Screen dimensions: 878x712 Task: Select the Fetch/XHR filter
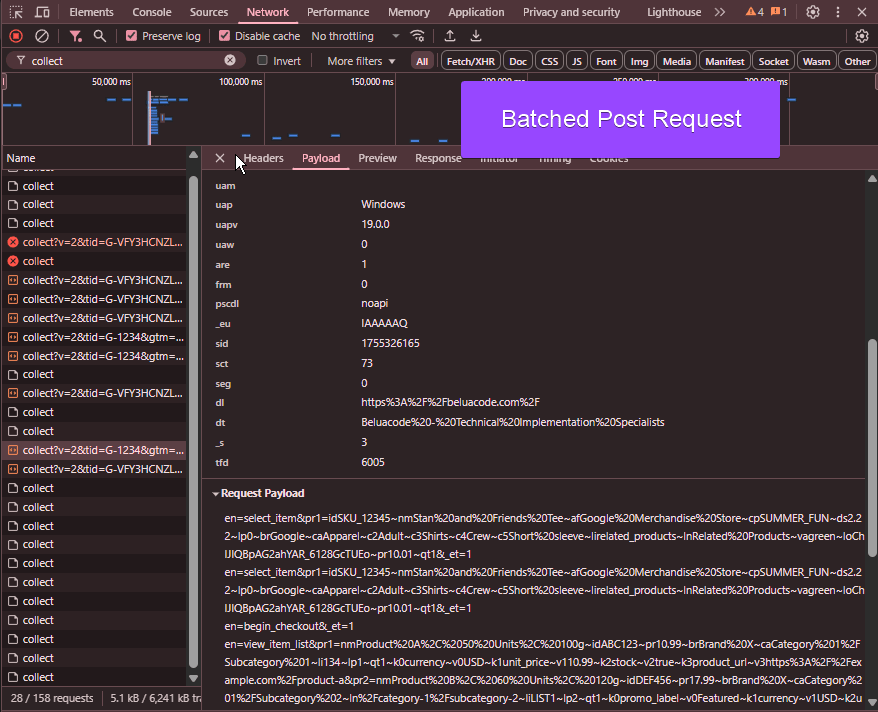470,60
